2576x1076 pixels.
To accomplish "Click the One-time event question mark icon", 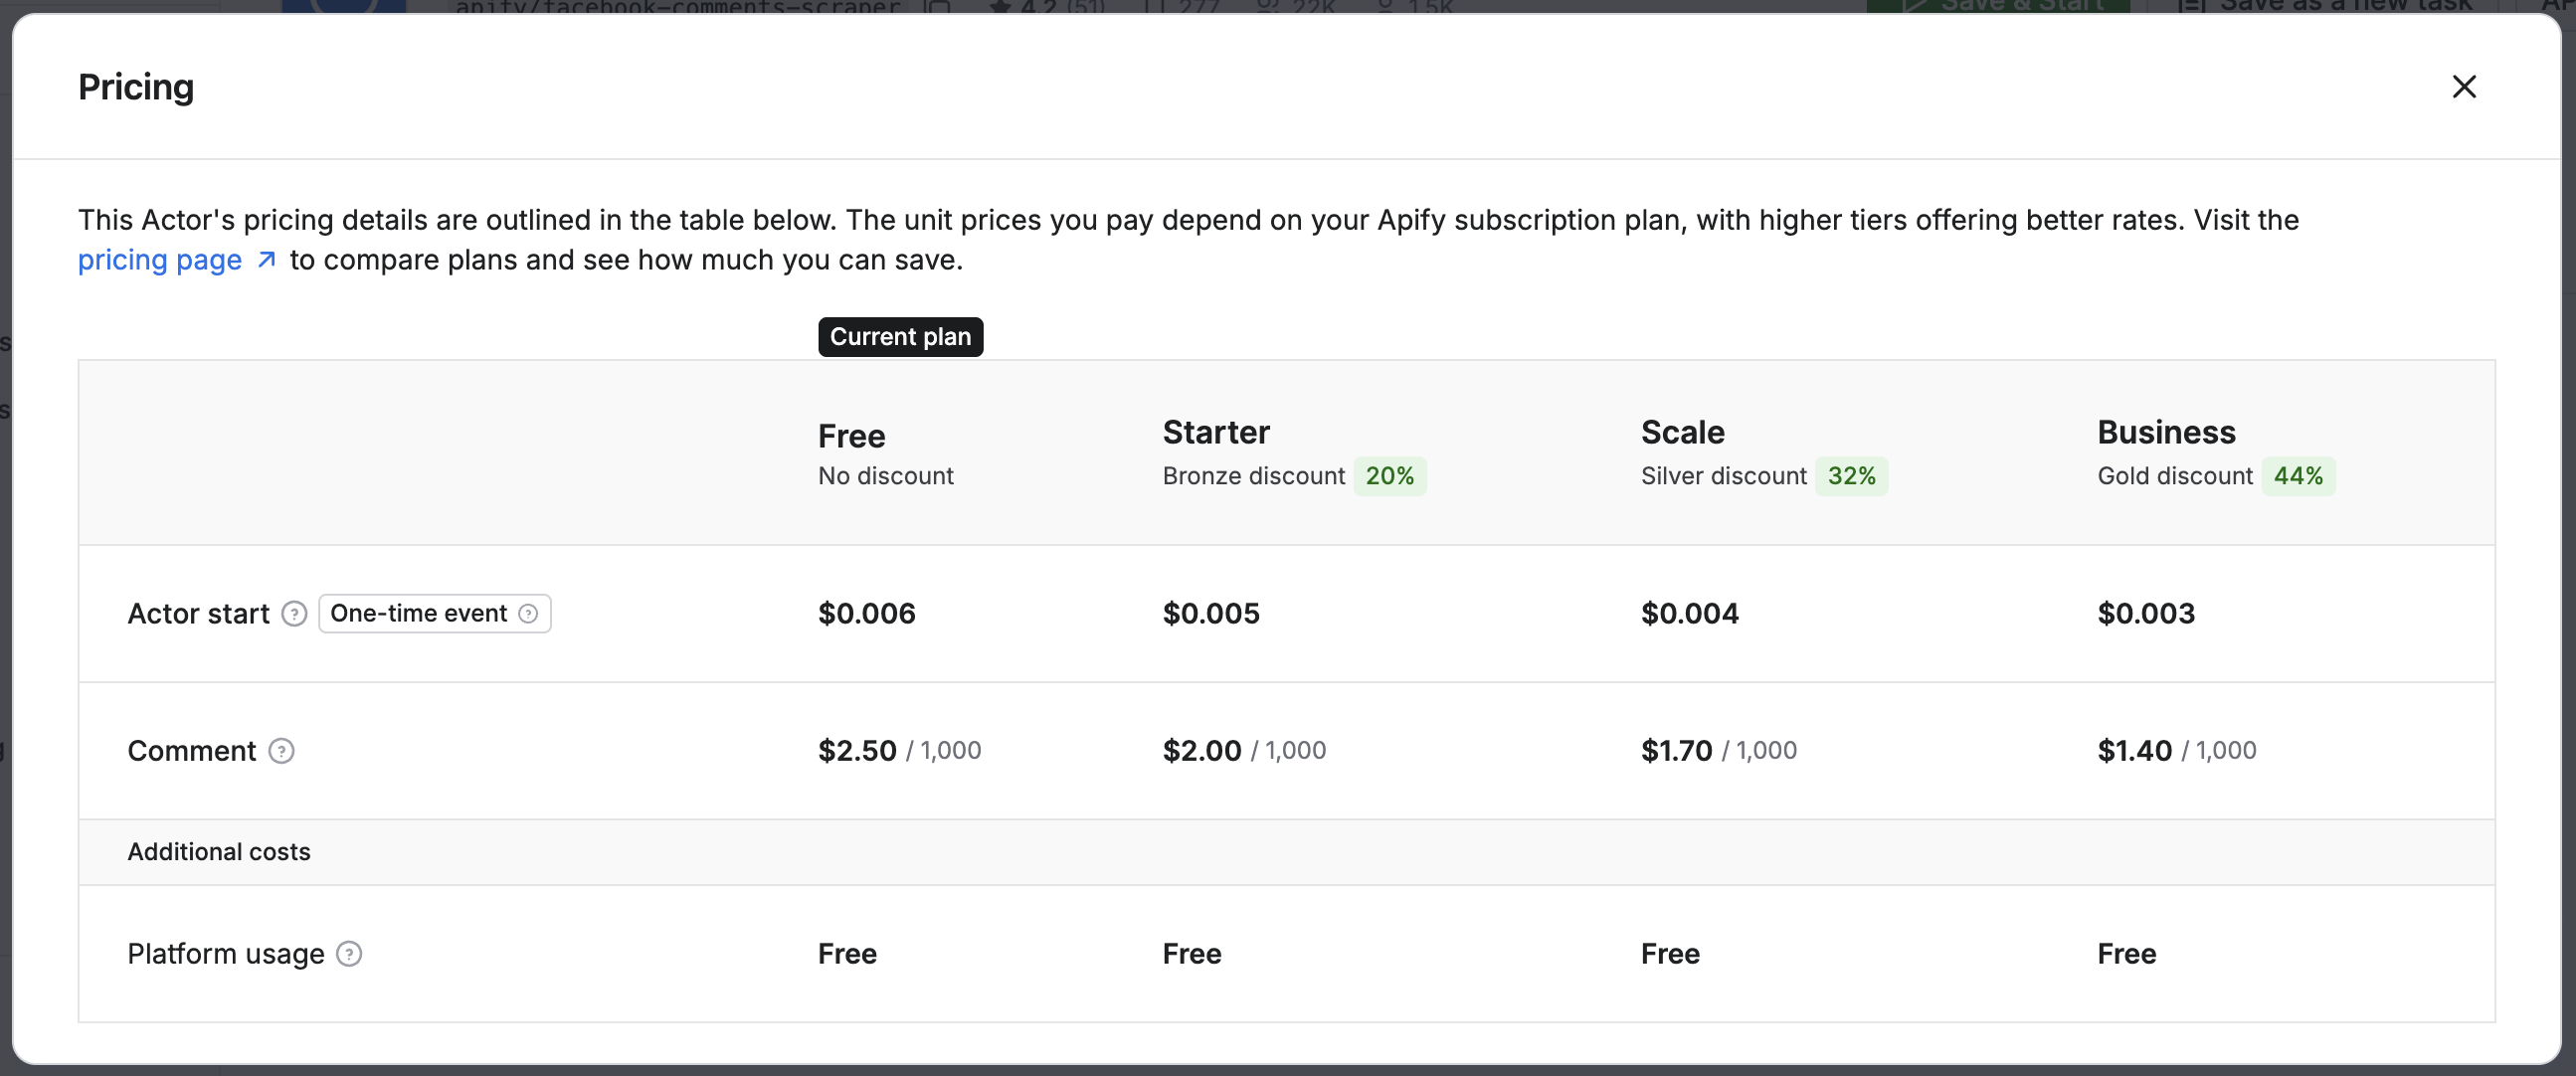I will click(528, 614).
